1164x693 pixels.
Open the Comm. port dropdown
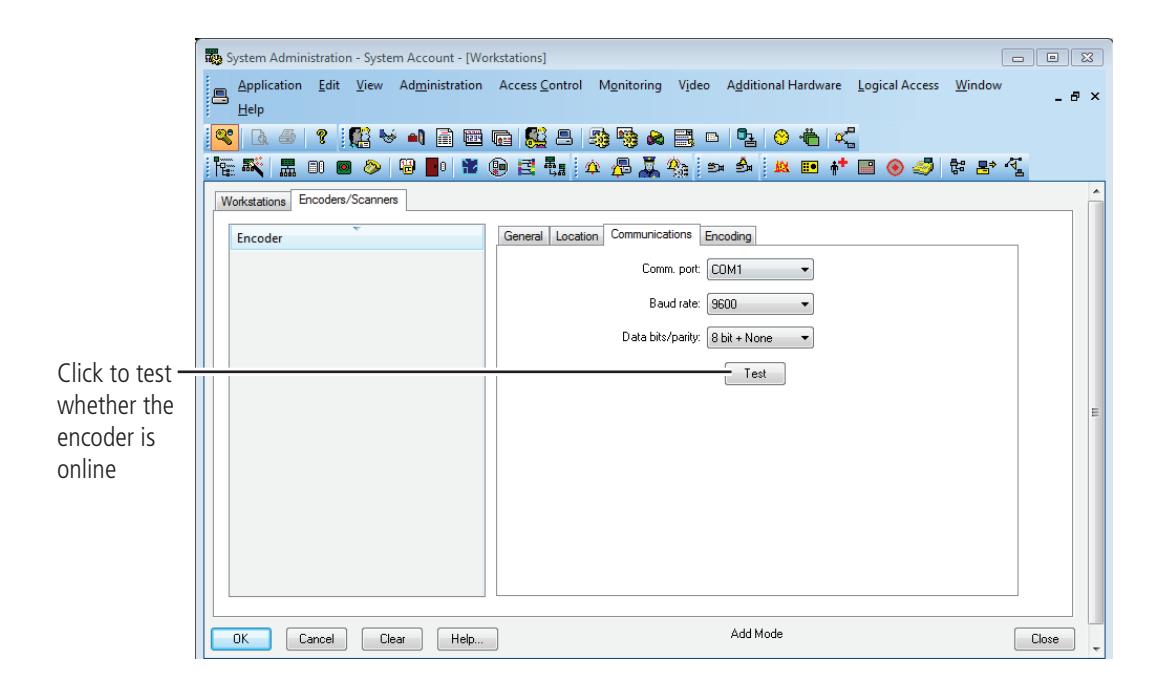[760, 269]
